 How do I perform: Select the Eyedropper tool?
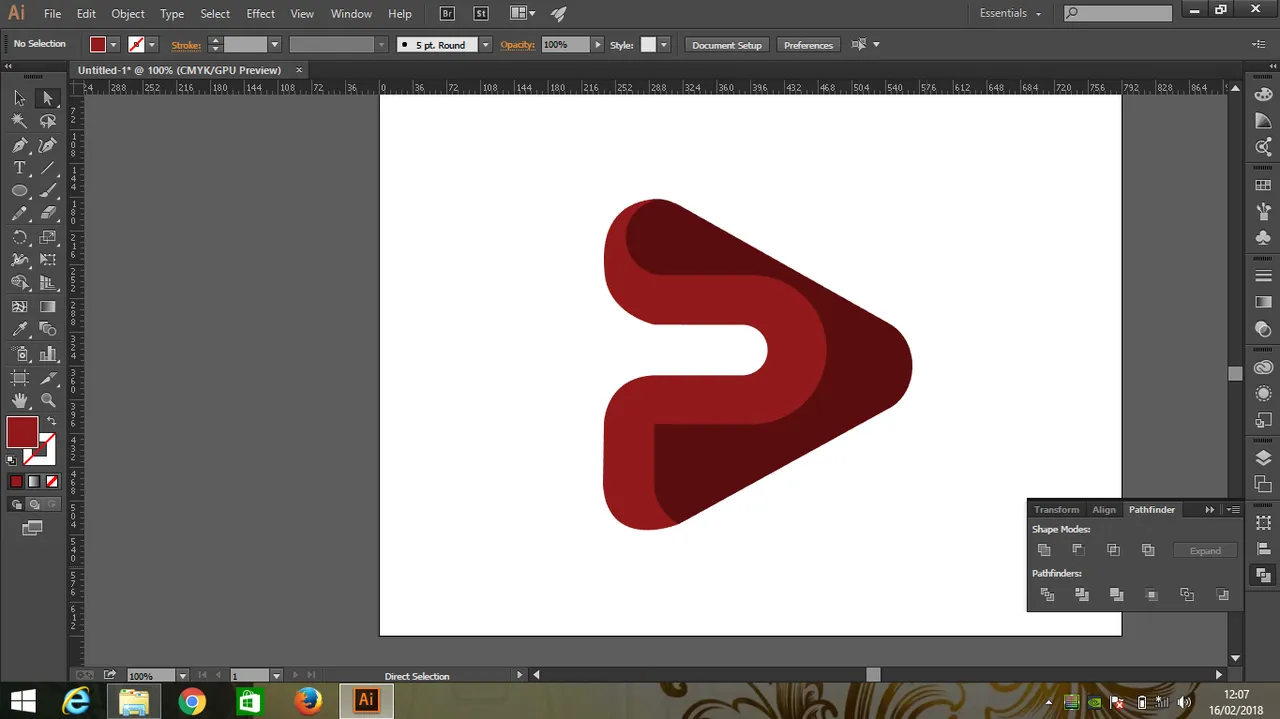[x=19, y=330]
